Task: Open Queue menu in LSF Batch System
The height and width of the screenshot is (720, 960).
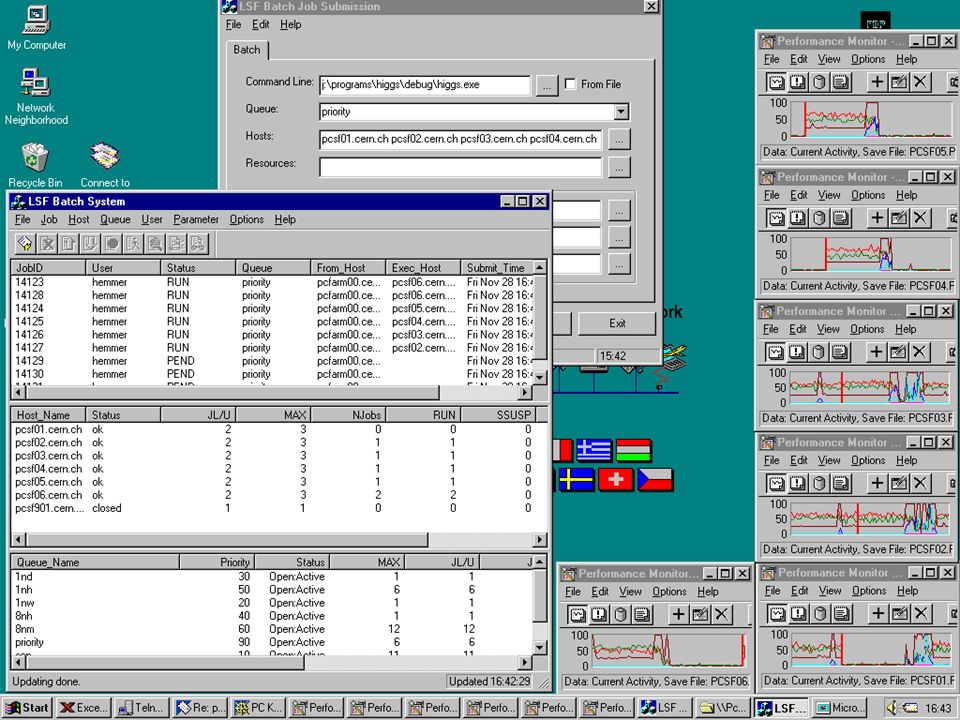Action: click(115, 219)
